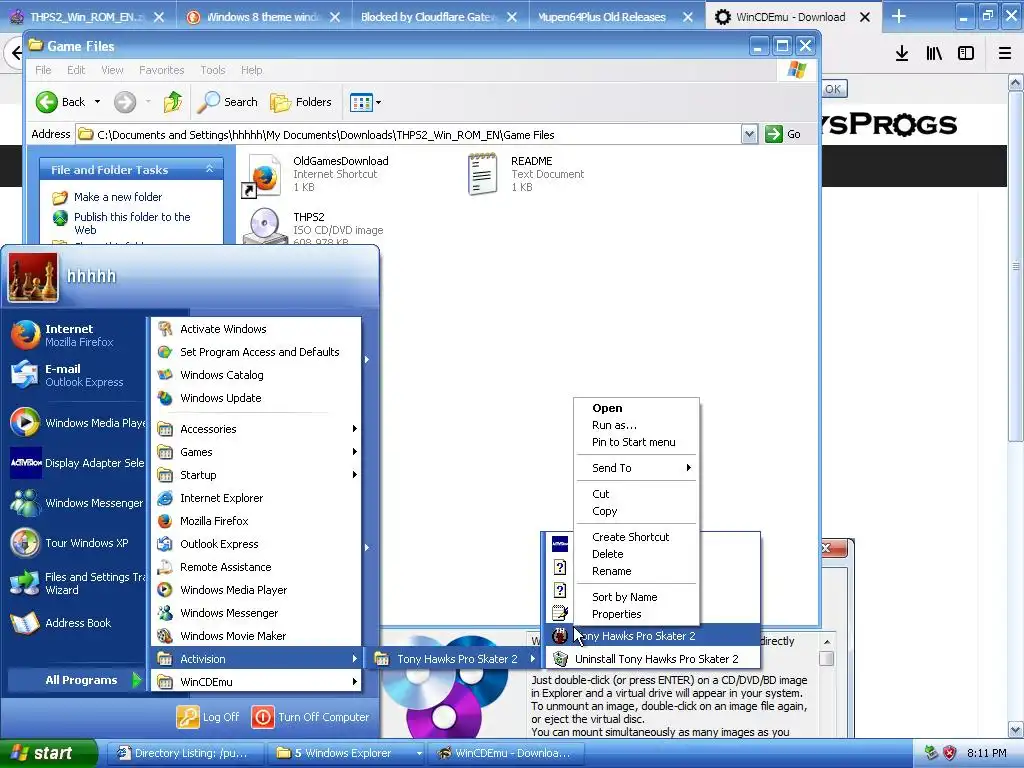Image resolution: width=1024 pixels, height=768 pixels.
Task: Click Uninstall Tony Hawks Pro Skater 2
Action: point(652,659)
